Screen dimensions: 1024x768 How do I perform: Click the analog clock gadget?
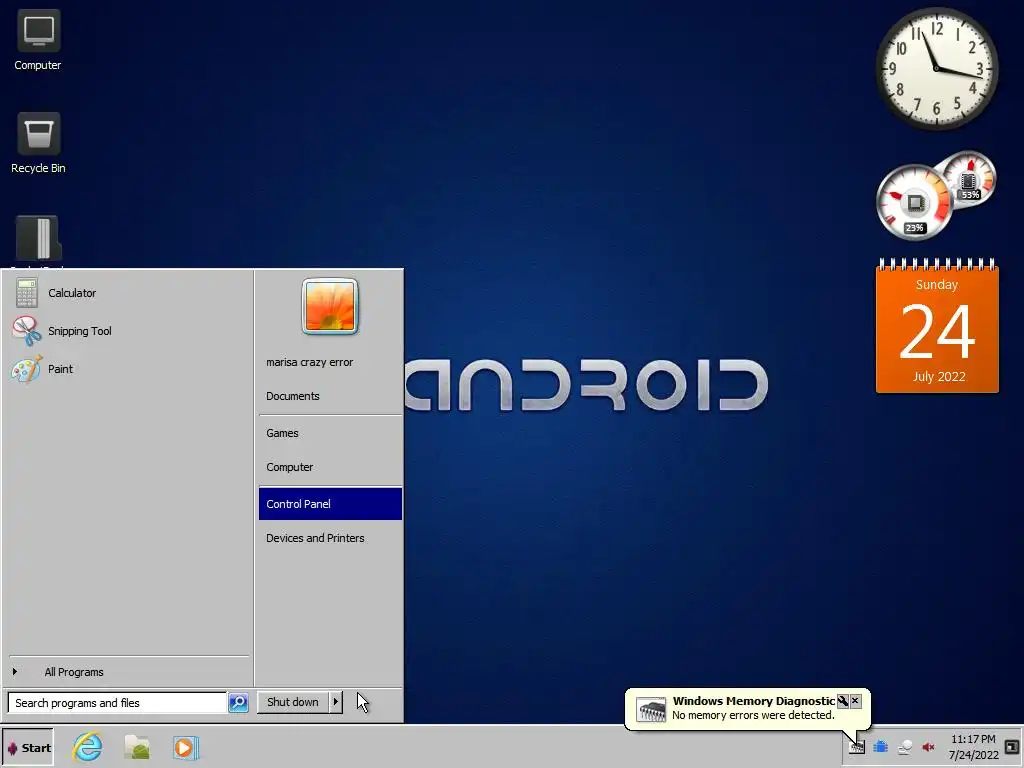(936, 68)
